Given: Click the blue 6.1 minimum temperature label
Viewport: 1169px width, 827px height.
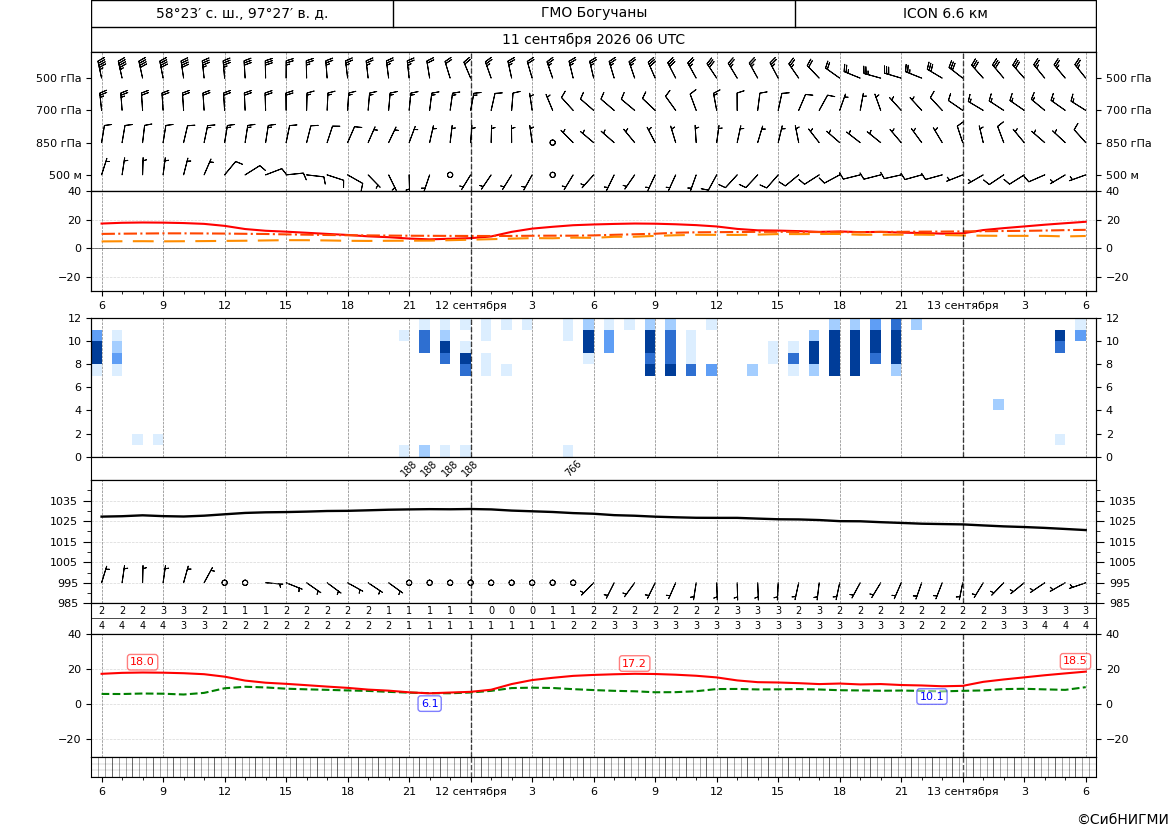Looking at the screenshot, I should click(430, 703).
